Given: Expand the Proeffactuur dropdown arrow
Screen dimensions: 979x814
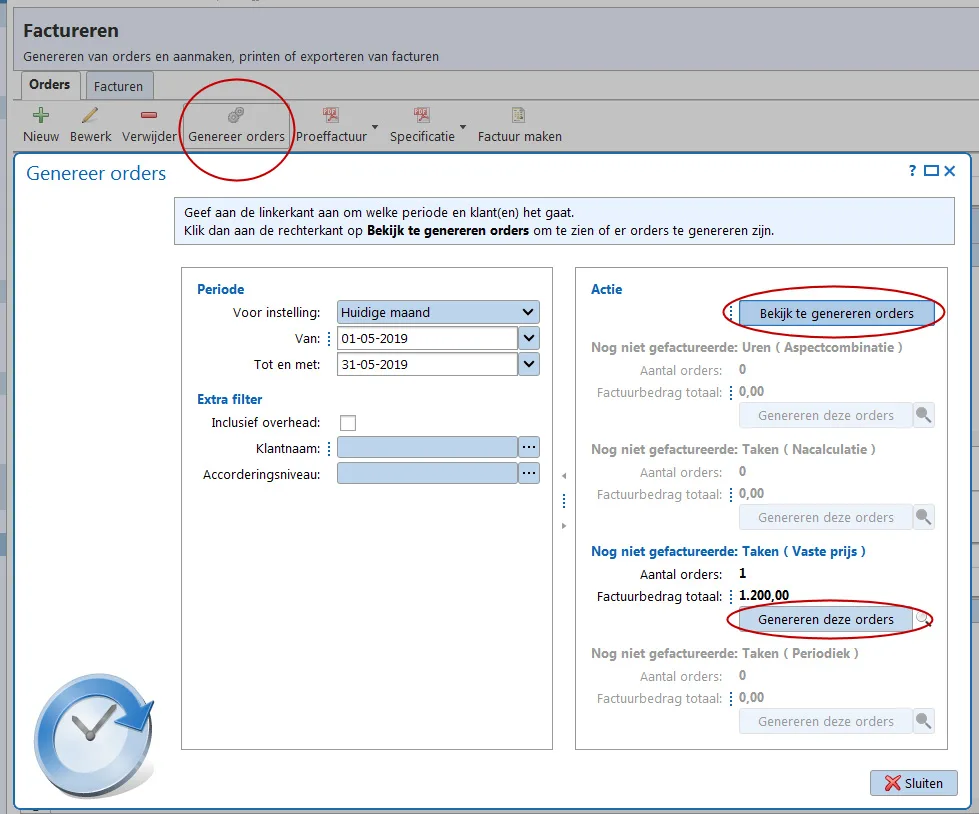Looking at the screenshot, I should pos(375,127).
